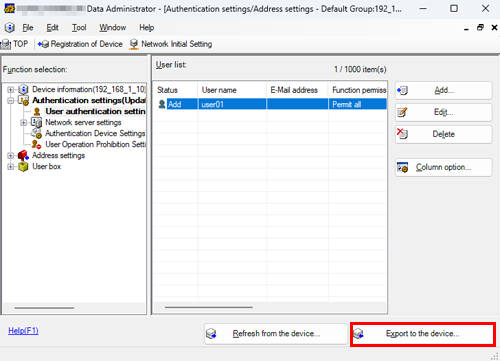Click the Export to the device button

(423, 334)
